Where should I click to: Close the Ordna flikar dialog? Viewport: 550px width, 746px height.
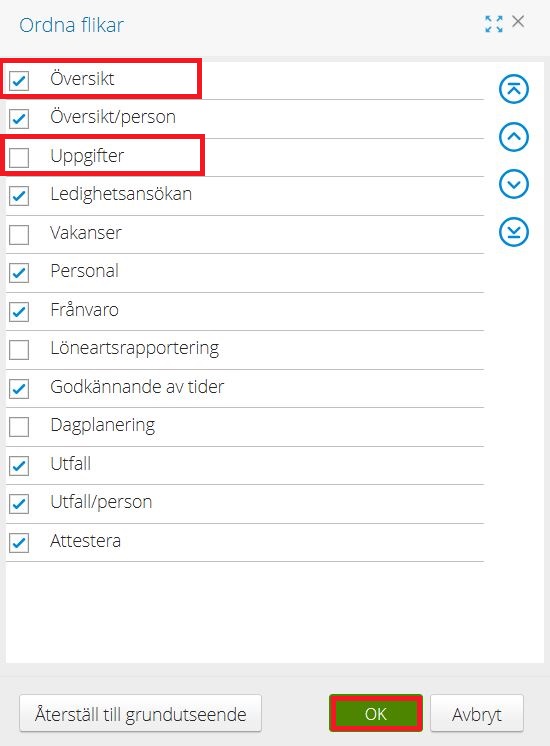click(518, 21)
